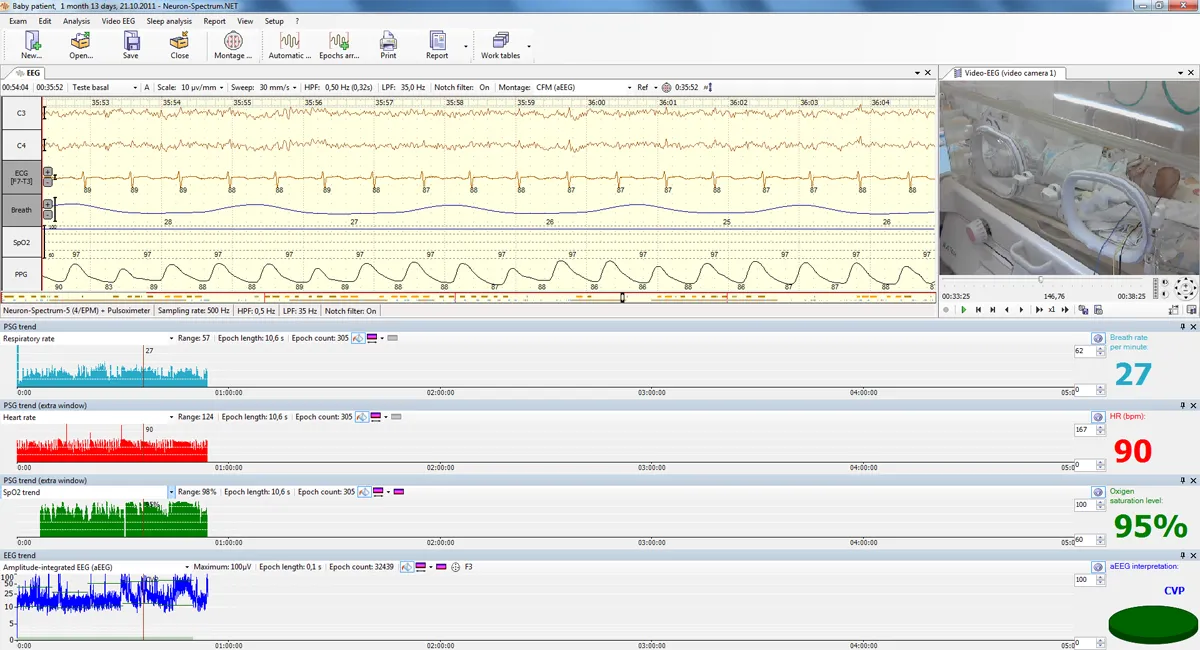
Task: Switch to the Video-EEG camera tab
Action: tap(1010, 73)
